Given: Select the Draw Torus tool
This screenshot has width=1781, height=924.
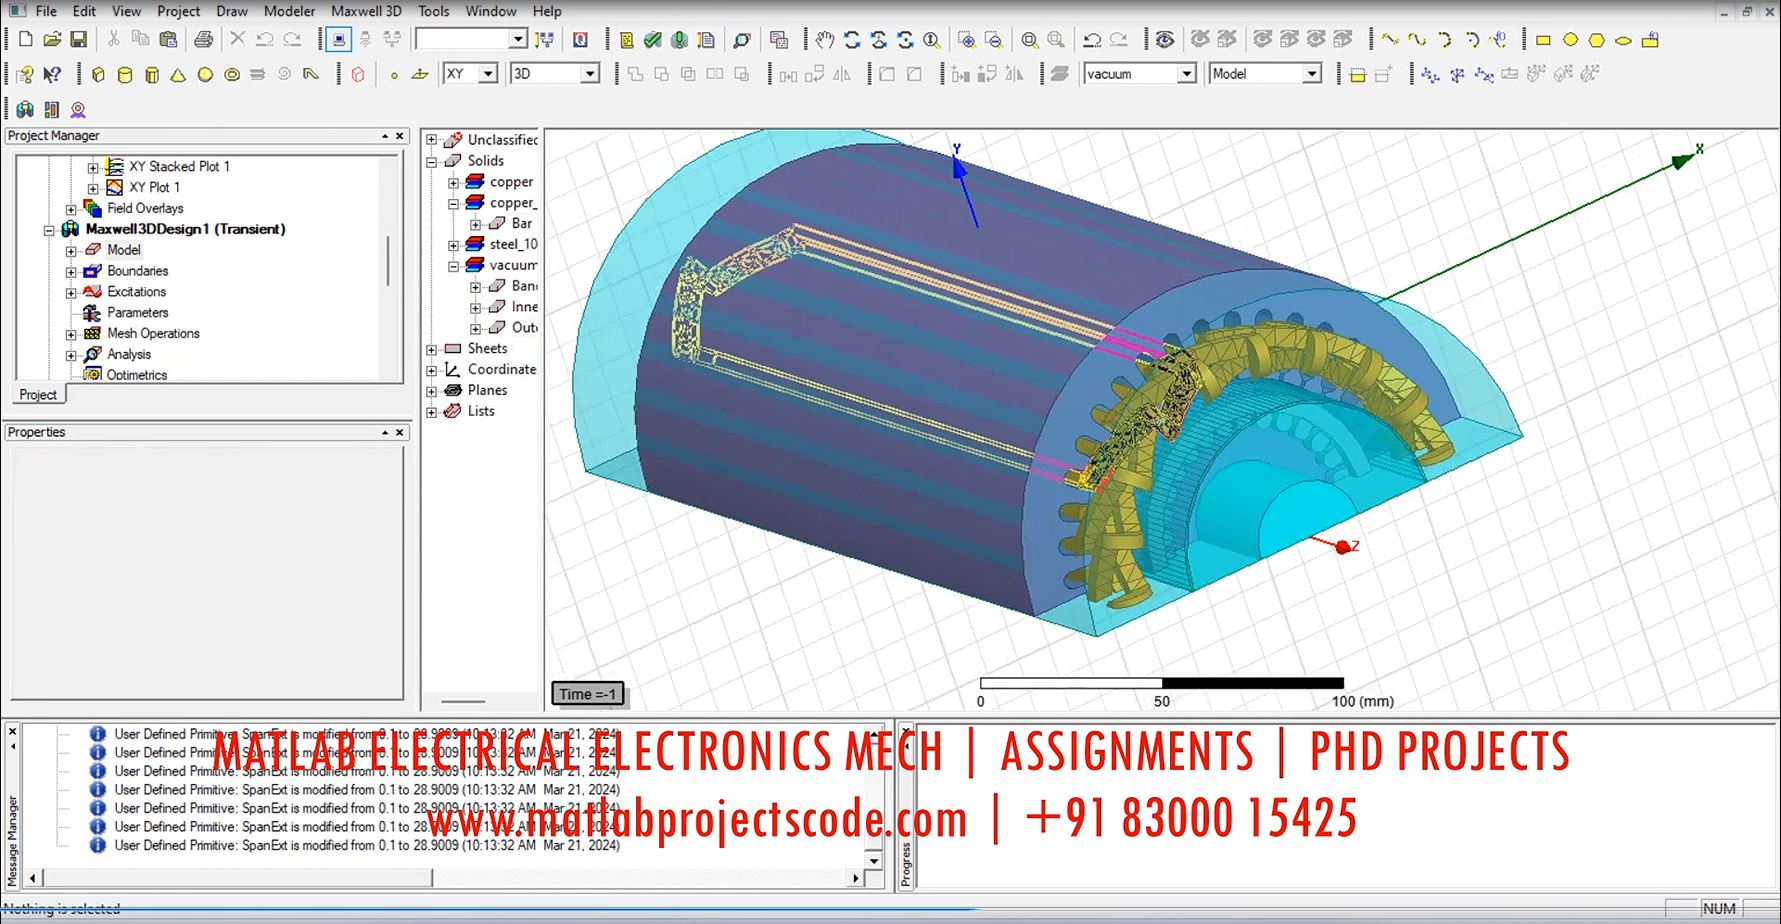Looking at the screenshot, I should [231, 73].
